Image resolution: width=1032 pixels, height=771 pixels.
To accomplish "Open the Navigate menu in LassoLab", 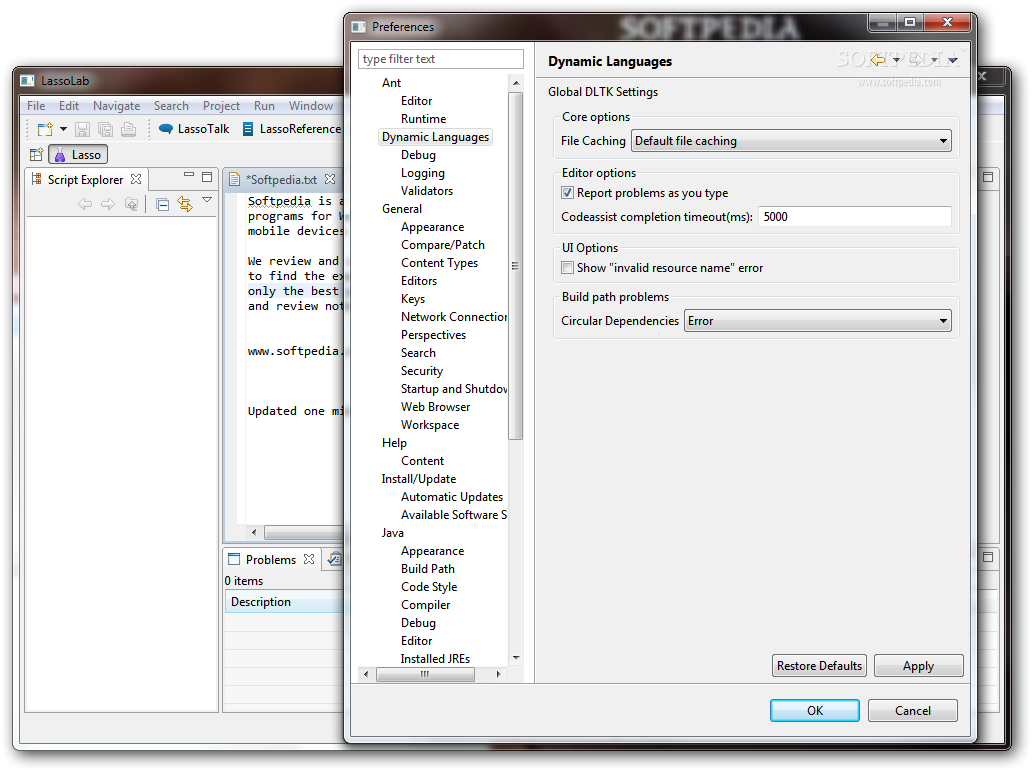I will pos(116,105).
